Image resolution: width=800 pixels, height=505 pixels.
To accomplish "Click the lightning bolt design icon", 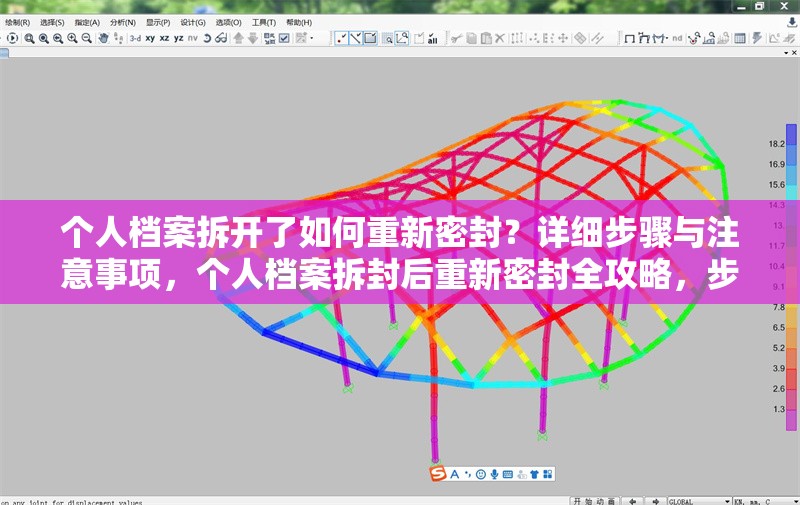I will (757, 38).
